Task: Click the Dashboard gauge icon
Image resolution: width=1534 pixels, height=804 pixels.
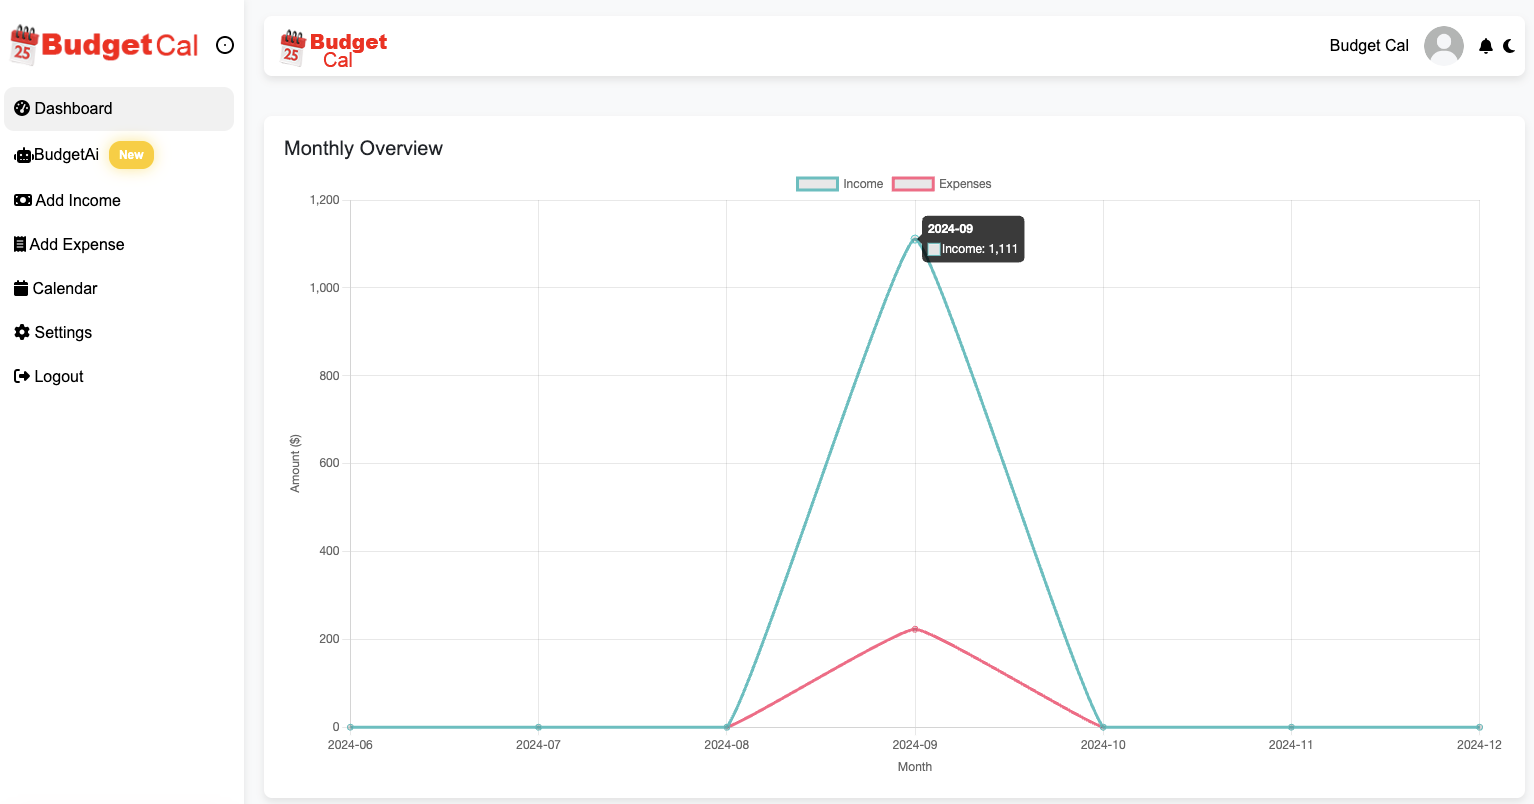Action: [22, 108]
